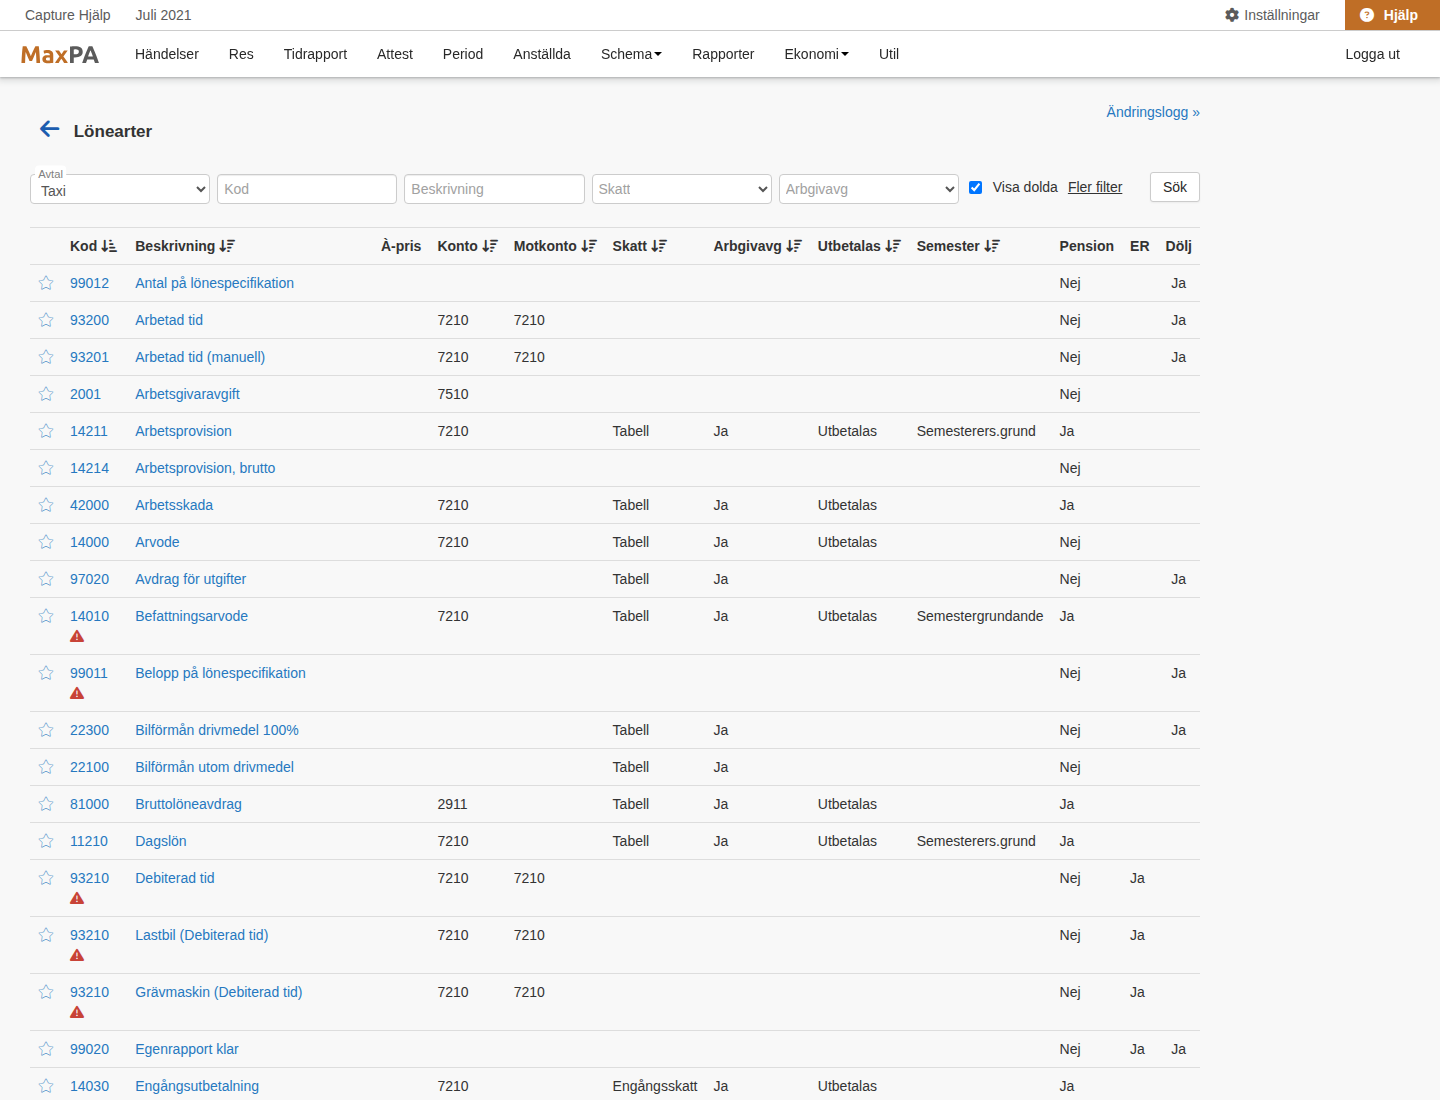This screenshot has height=1100, width=1440.
Task: Sort by Skatt column sort icon
Action: click(659, 246)
